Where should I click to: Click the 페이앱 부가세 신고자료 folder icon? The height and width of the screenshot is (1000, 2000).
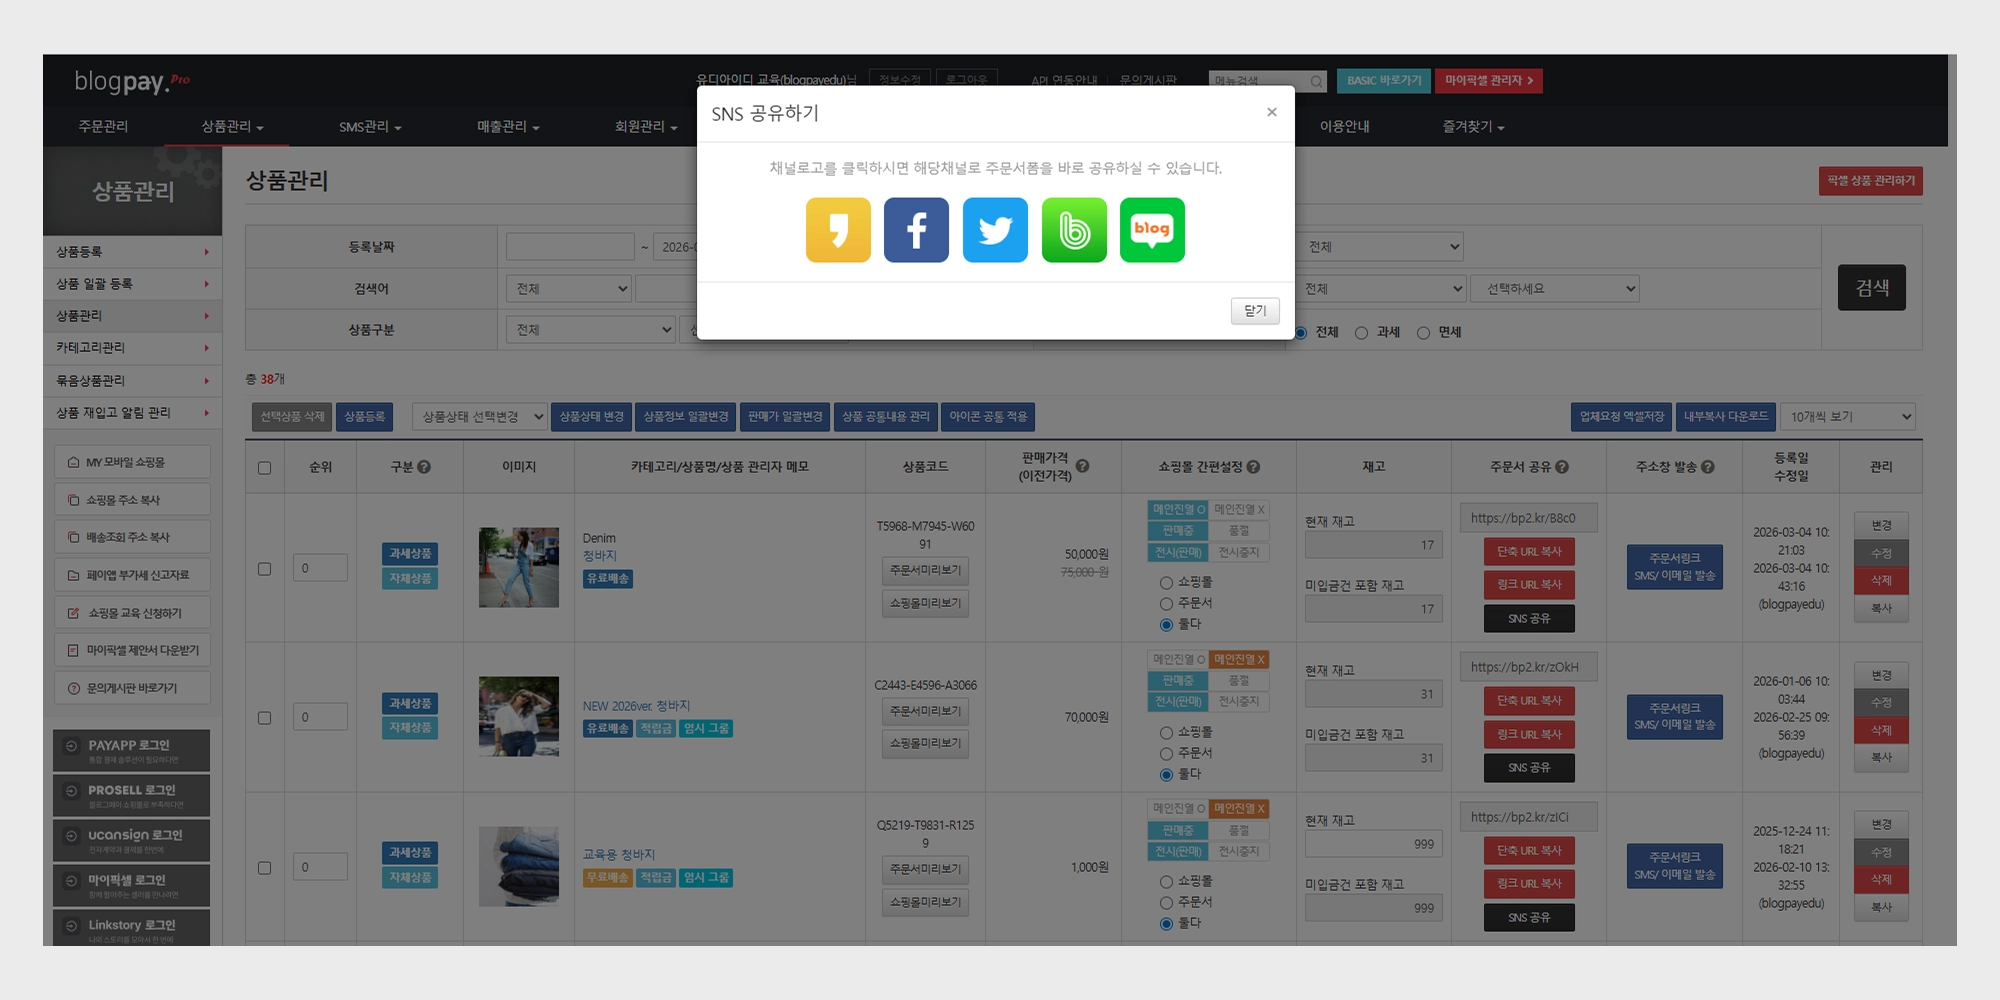click(x=73, y=575)
